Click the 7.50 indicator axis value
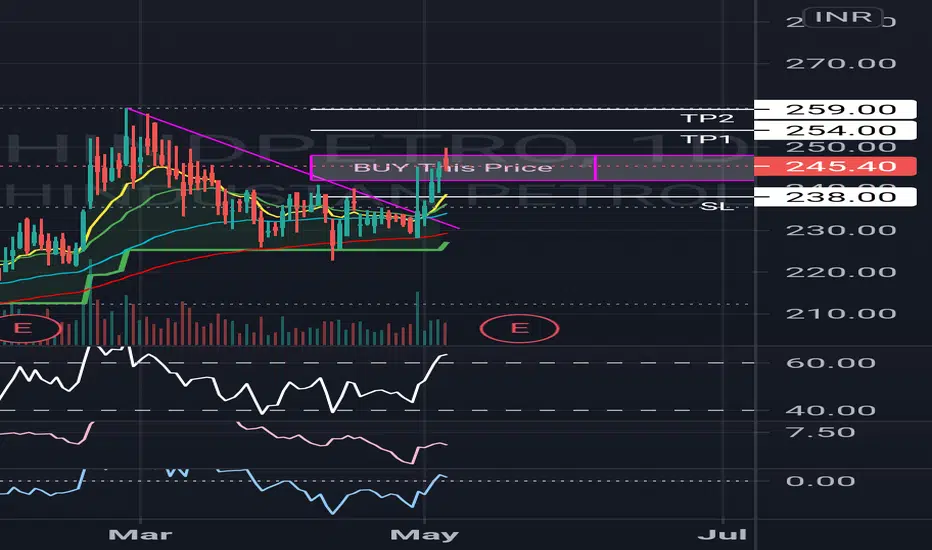The height and width of the screenshot is (550, 932). [x=820, y=432]
